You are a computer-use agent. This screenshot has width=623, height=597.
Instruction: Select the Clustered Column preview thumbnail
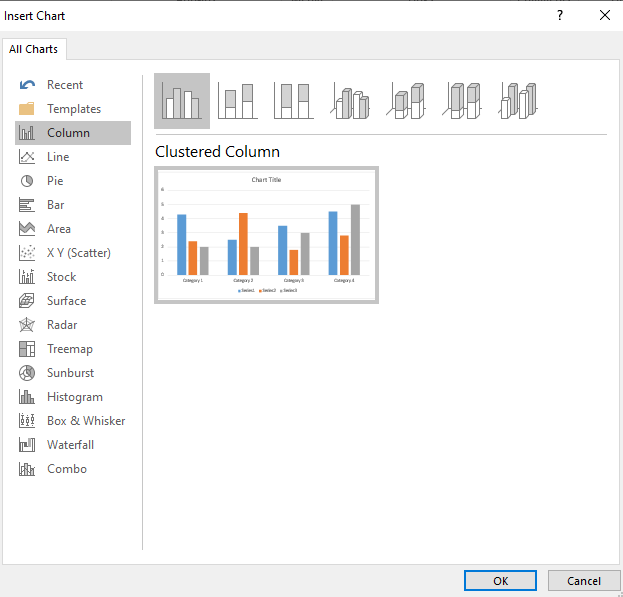pos(266,235)
